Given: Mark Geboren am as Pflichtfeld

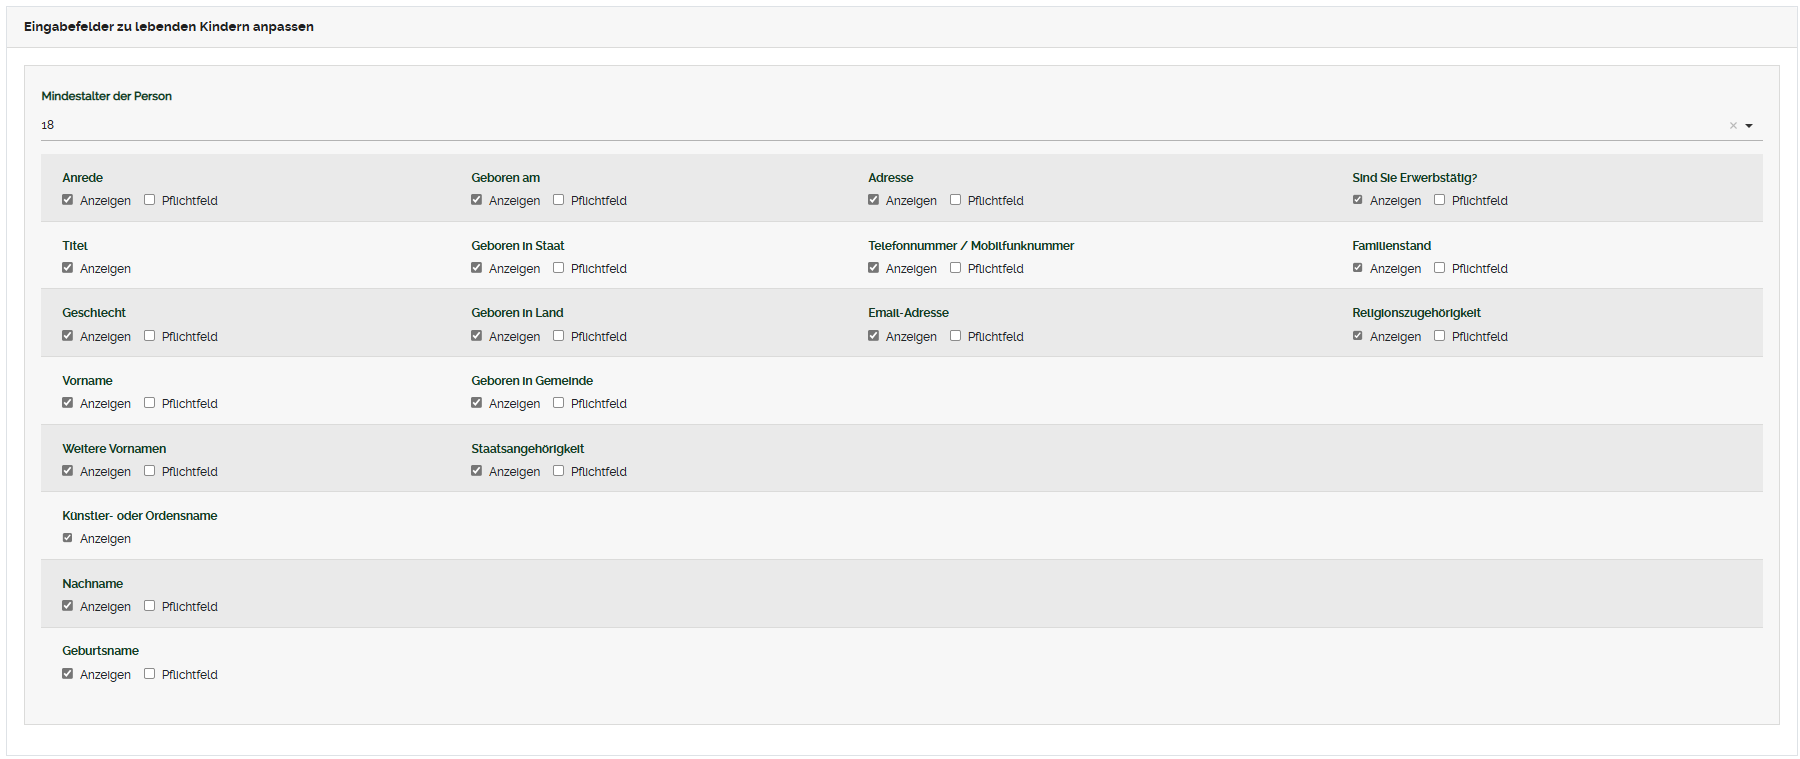Looking at the screenshot, I should click(x=559, y=200).
